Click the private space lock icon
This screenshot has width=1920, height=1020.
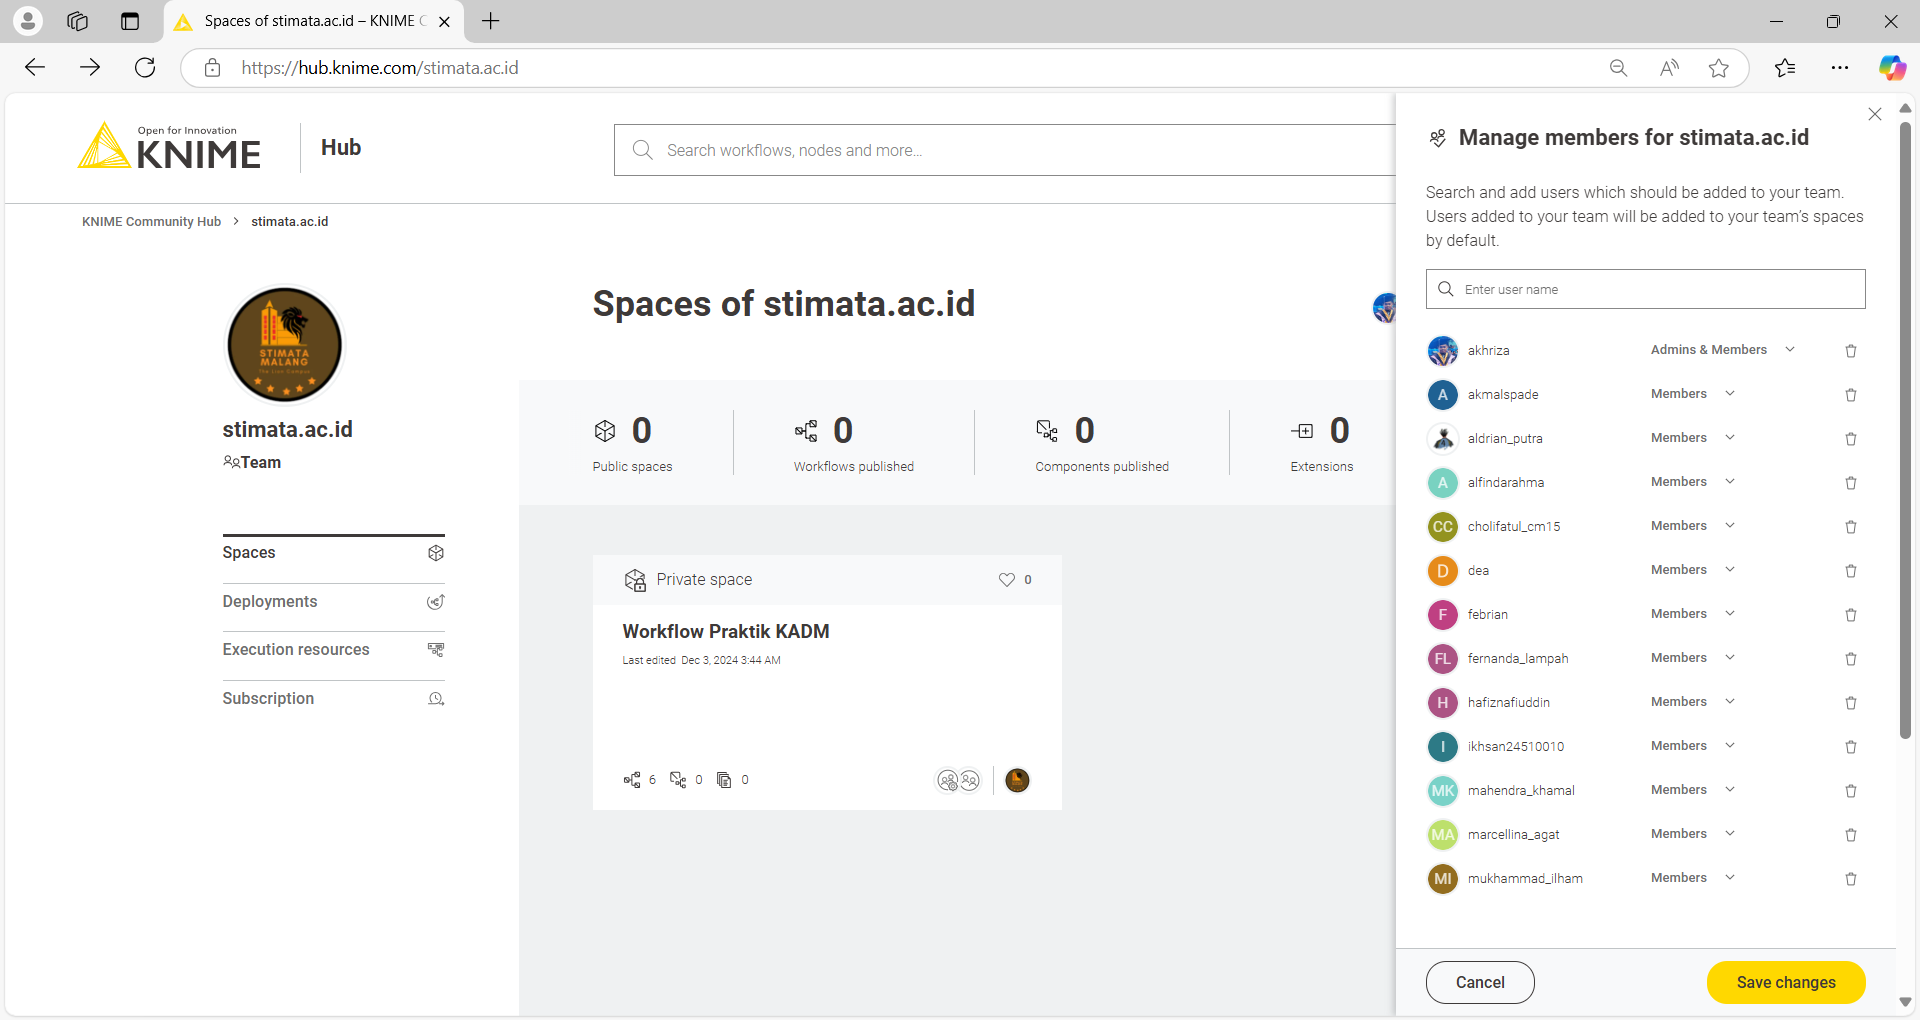tap(635, 580)
